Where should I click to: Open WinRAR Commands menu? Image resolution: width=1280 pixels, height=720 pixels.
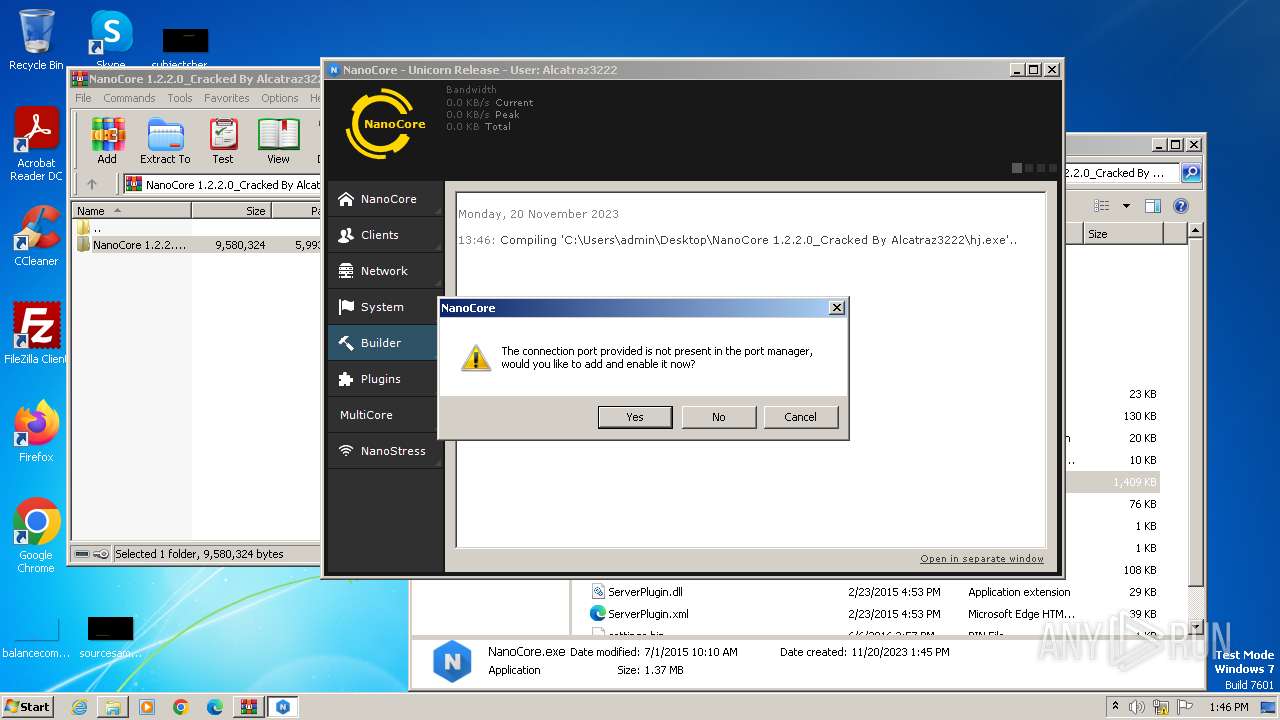pos(129,98)
